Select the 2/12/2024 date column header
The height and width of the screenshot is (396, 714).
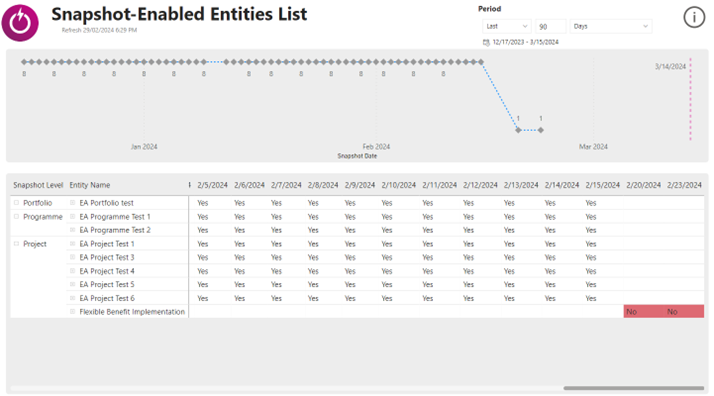click(x=480, y=185)
